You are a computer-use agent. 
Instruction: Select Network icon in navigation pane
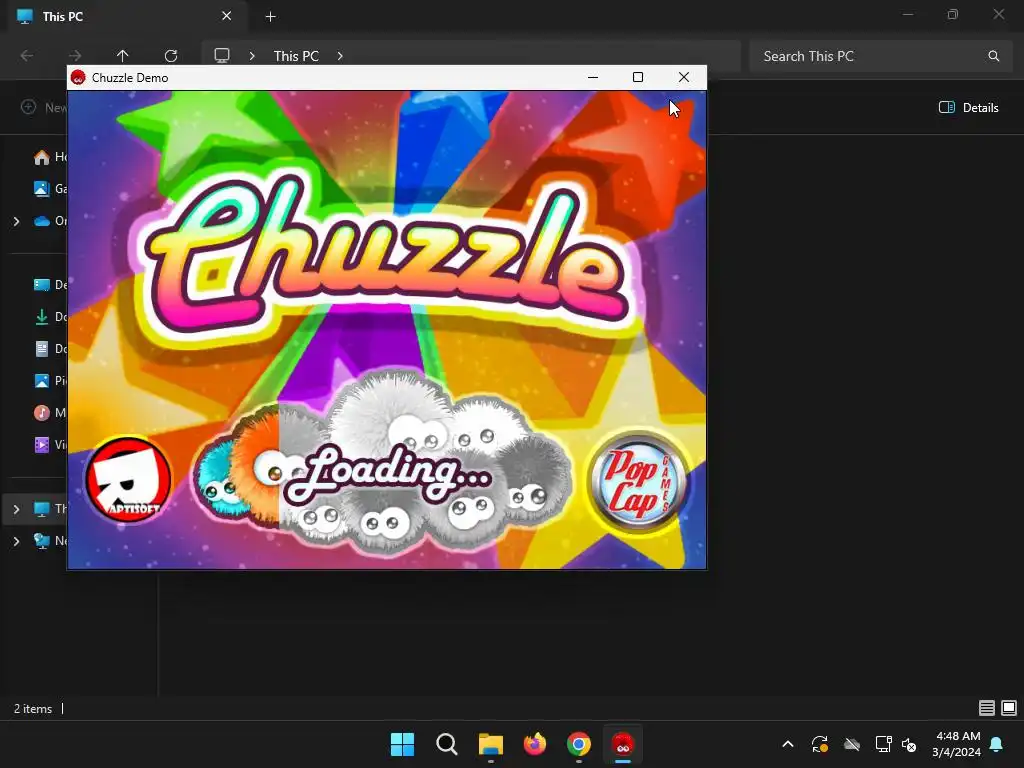pyautogui.click(x=42, y=541)
